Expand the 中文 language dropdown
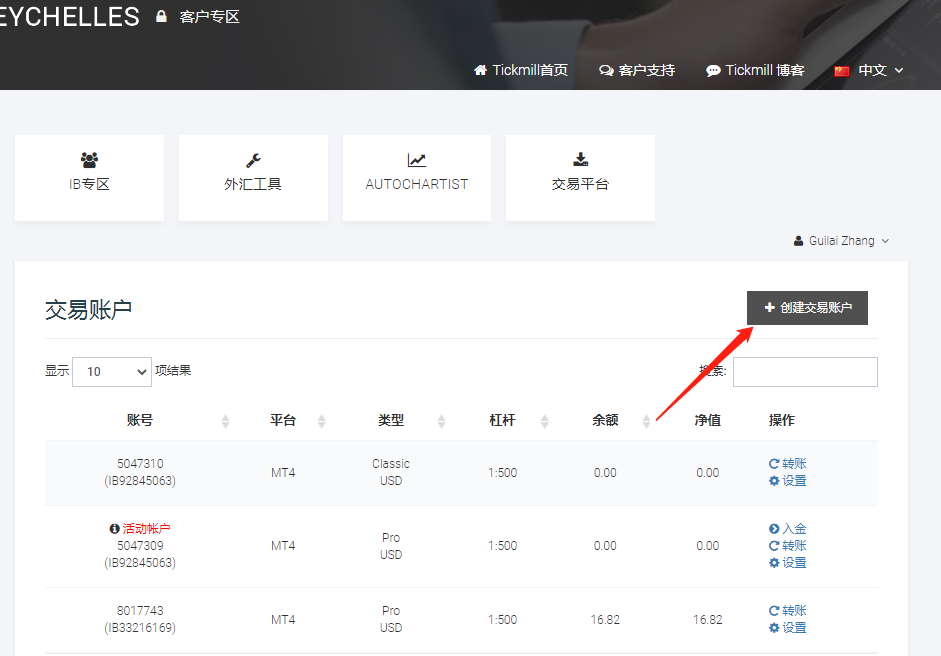Screen dimensions: 941x656 (x=898, y=70)
